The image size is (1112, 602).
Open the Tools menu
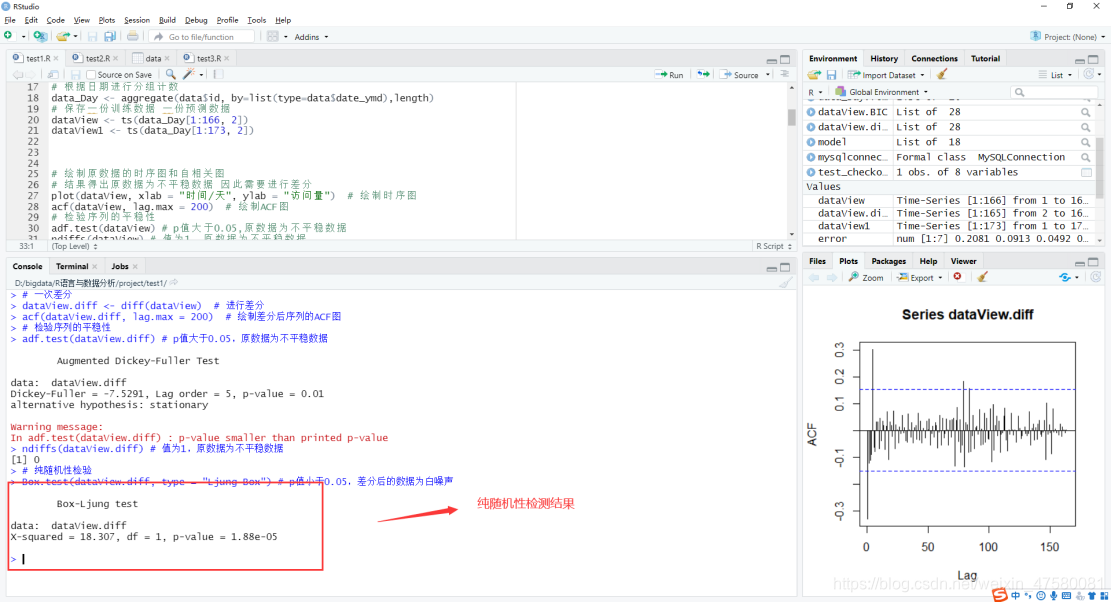(257, 20)
